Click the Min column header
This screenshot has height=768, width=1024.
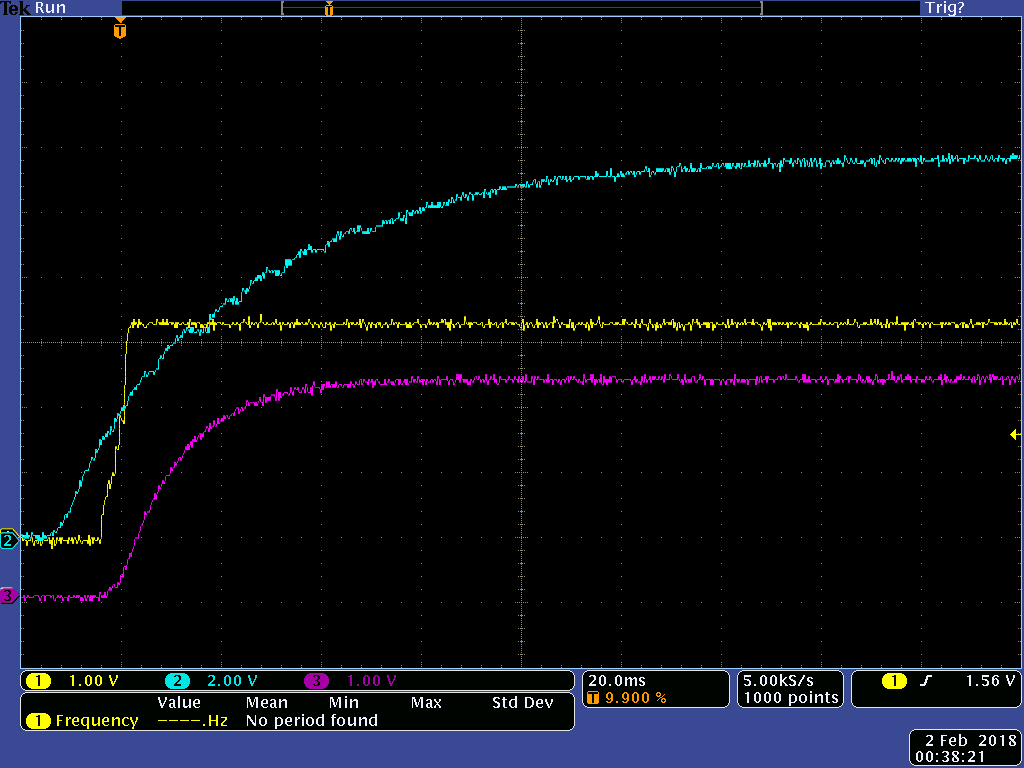point(344,703)
